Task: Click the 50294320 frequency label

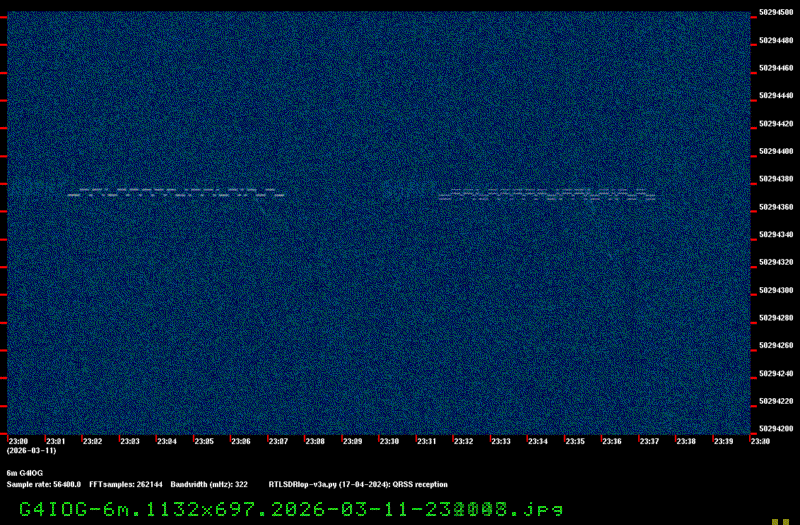Action: pos(776,262)
